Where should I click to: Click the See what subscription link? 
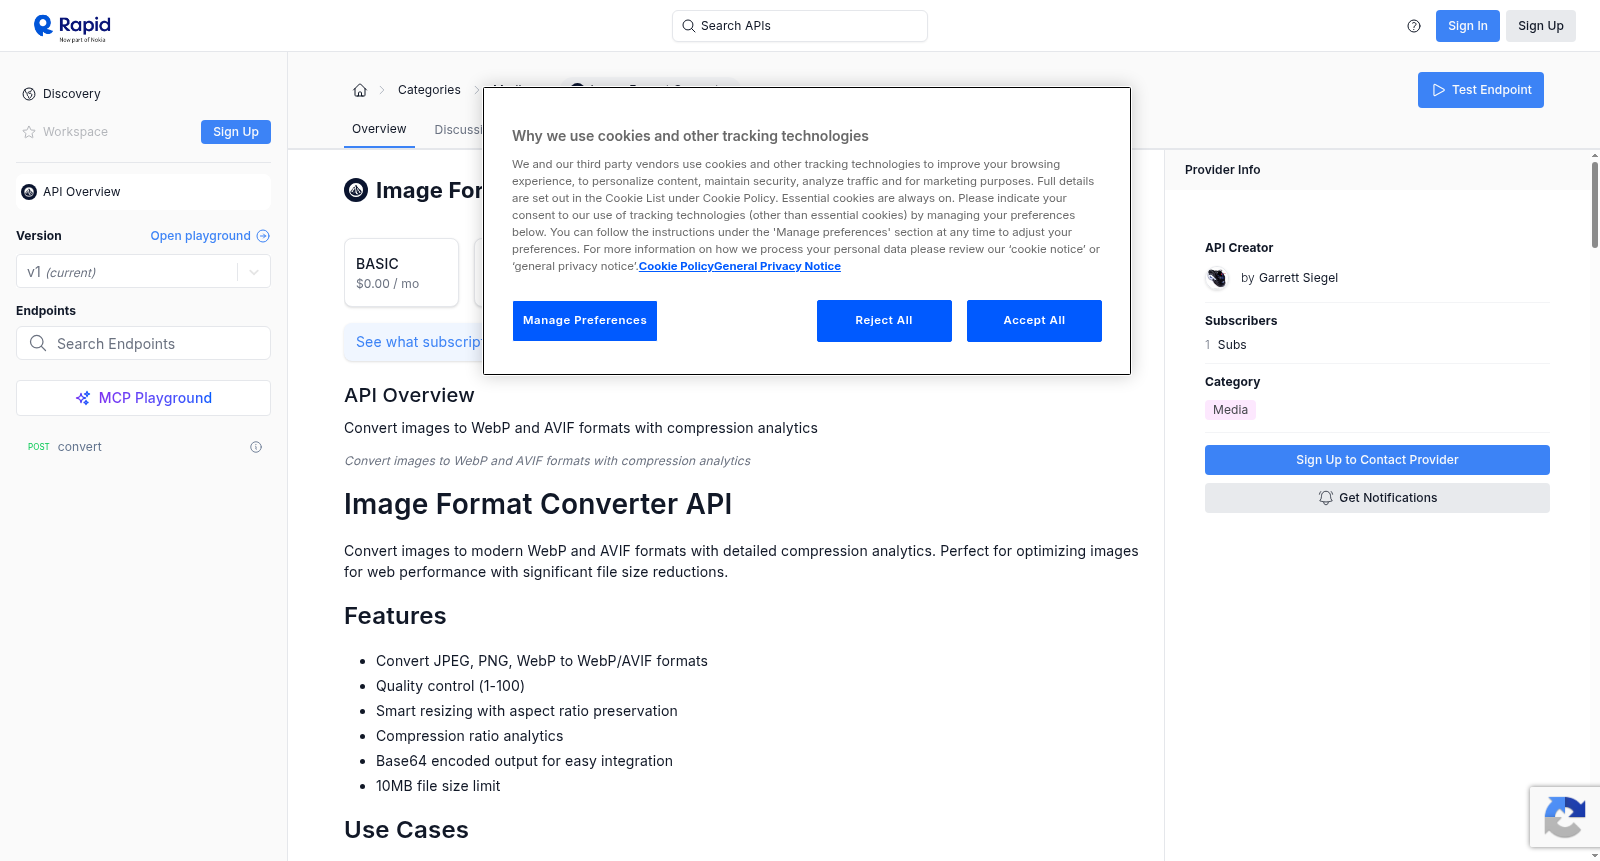click(419, 342)
